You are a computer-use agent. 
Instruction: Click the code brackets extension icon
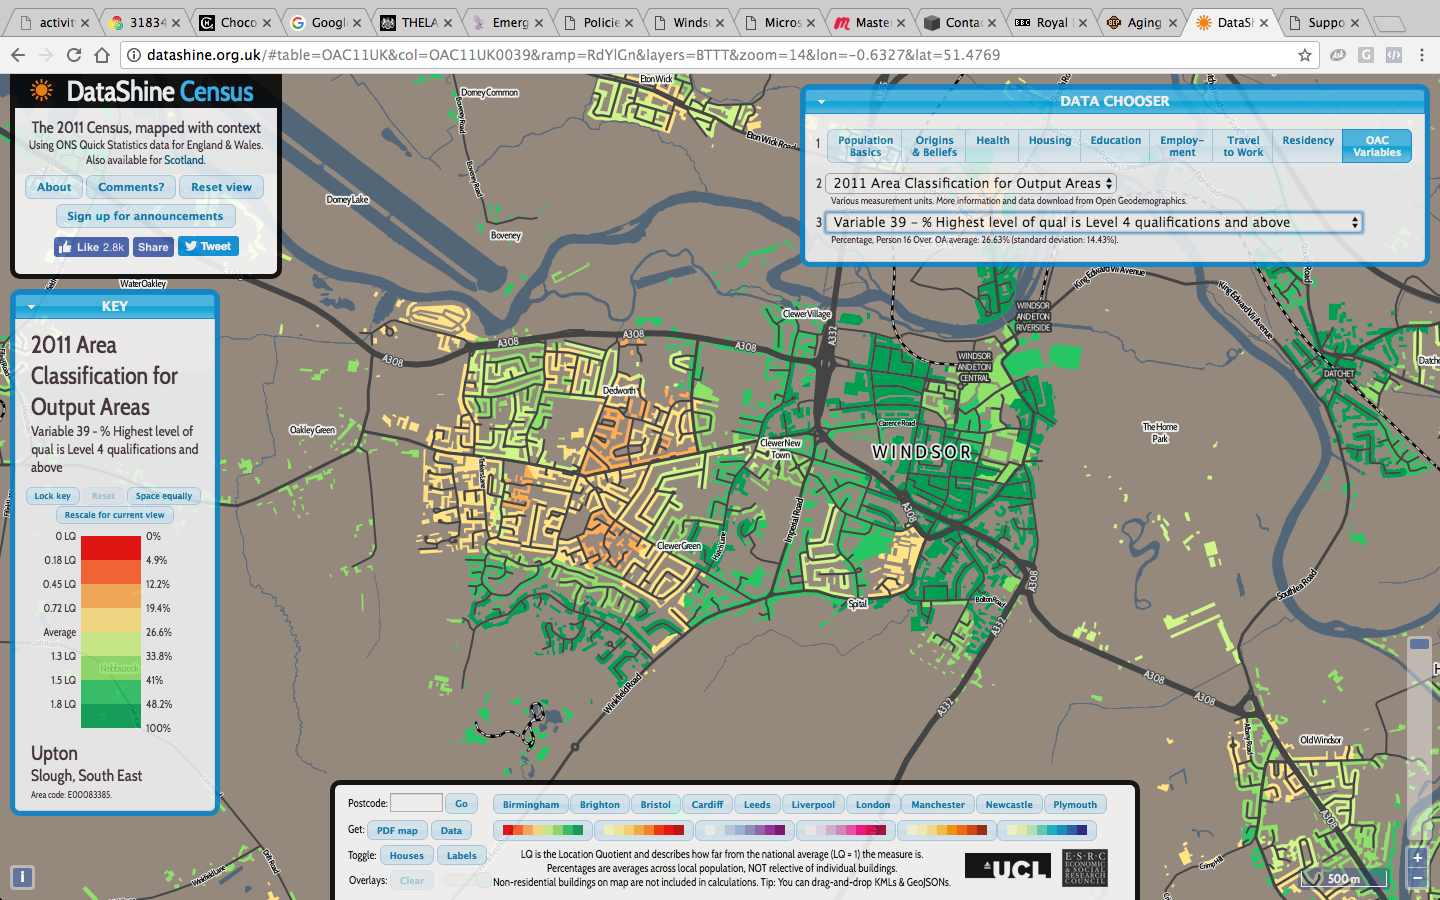[x=1394, y=55]
